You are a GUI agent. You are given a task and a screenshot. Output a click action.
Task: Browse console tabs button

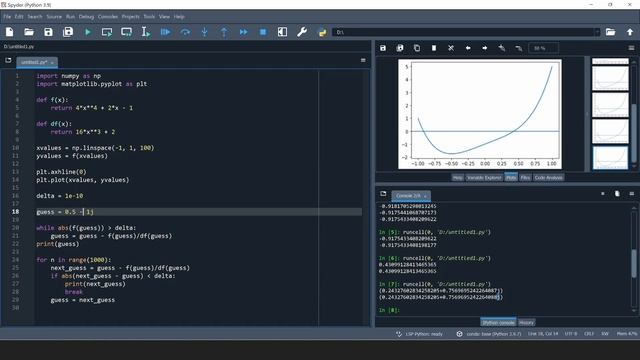click(x=383, y=194)
